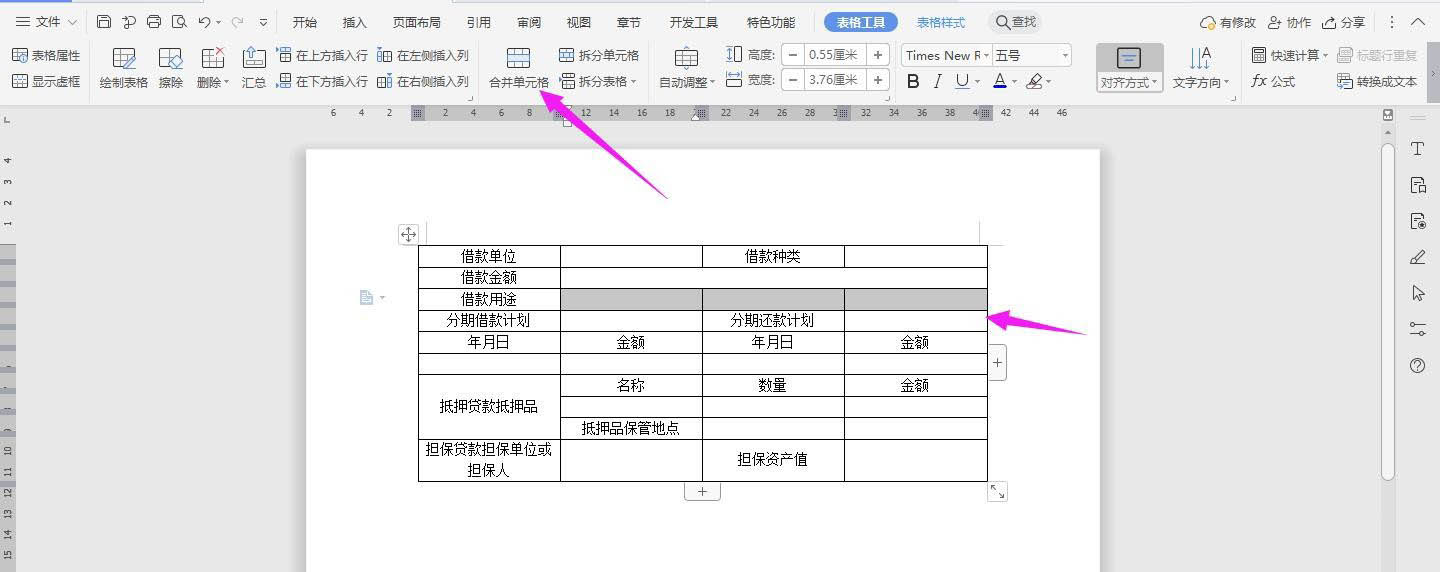Switch to the 插入 tab
This screenshot has width=1440, height=572.
[354, 22]
